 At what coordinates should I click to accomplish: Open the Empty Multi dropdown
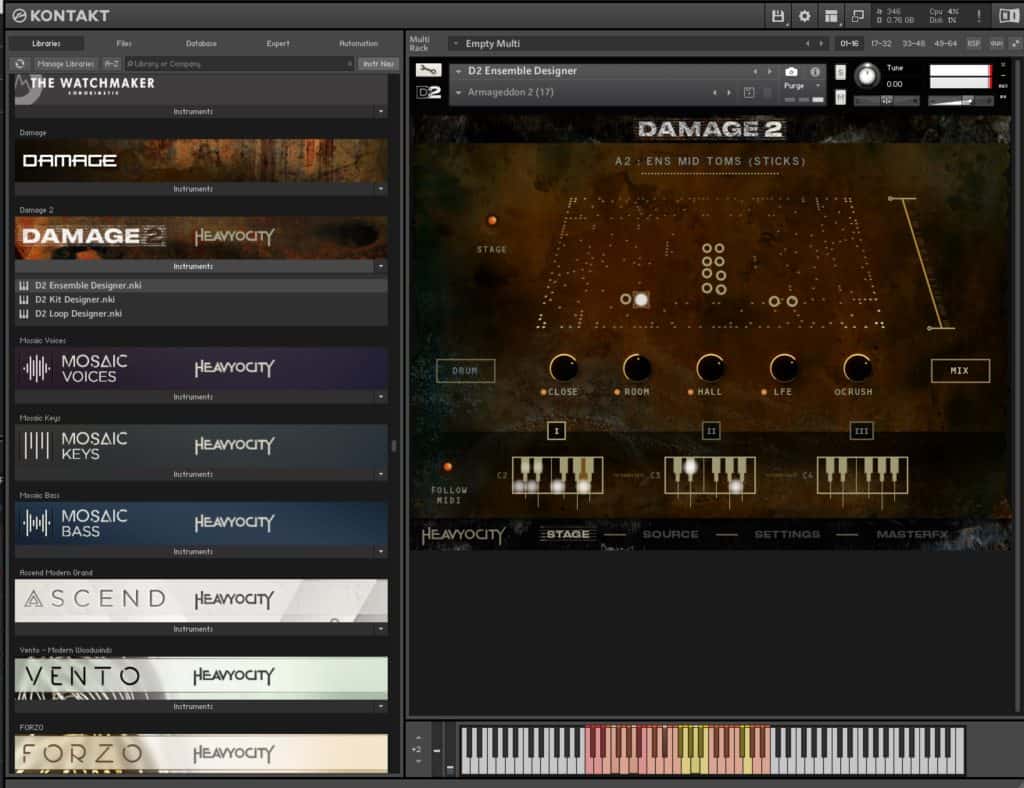point(455,44)
